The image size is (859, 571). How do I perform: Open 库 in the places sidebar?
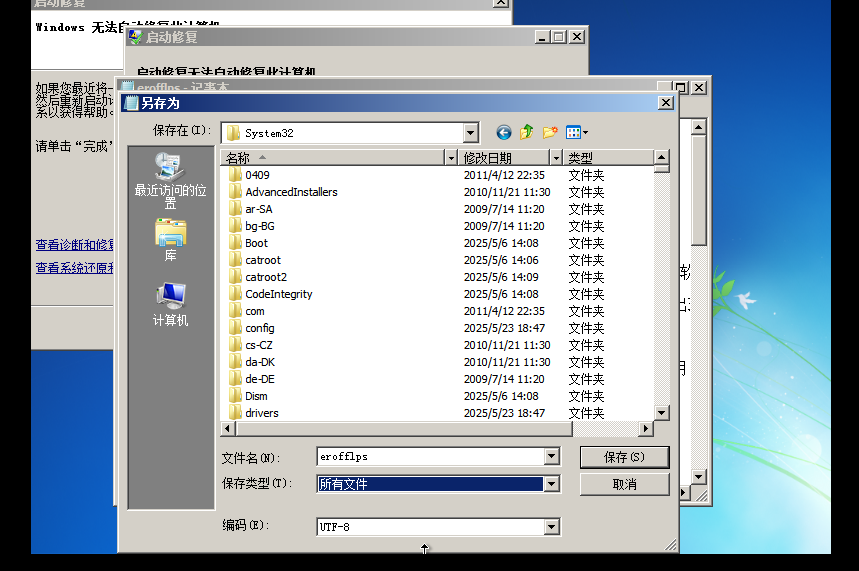tap(170, 240)
